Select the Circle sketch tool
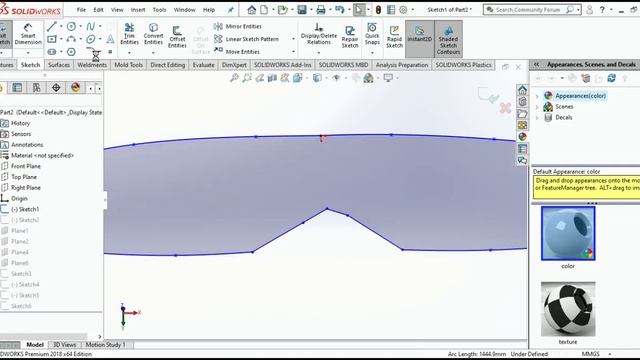 click(x=71, y=27)
